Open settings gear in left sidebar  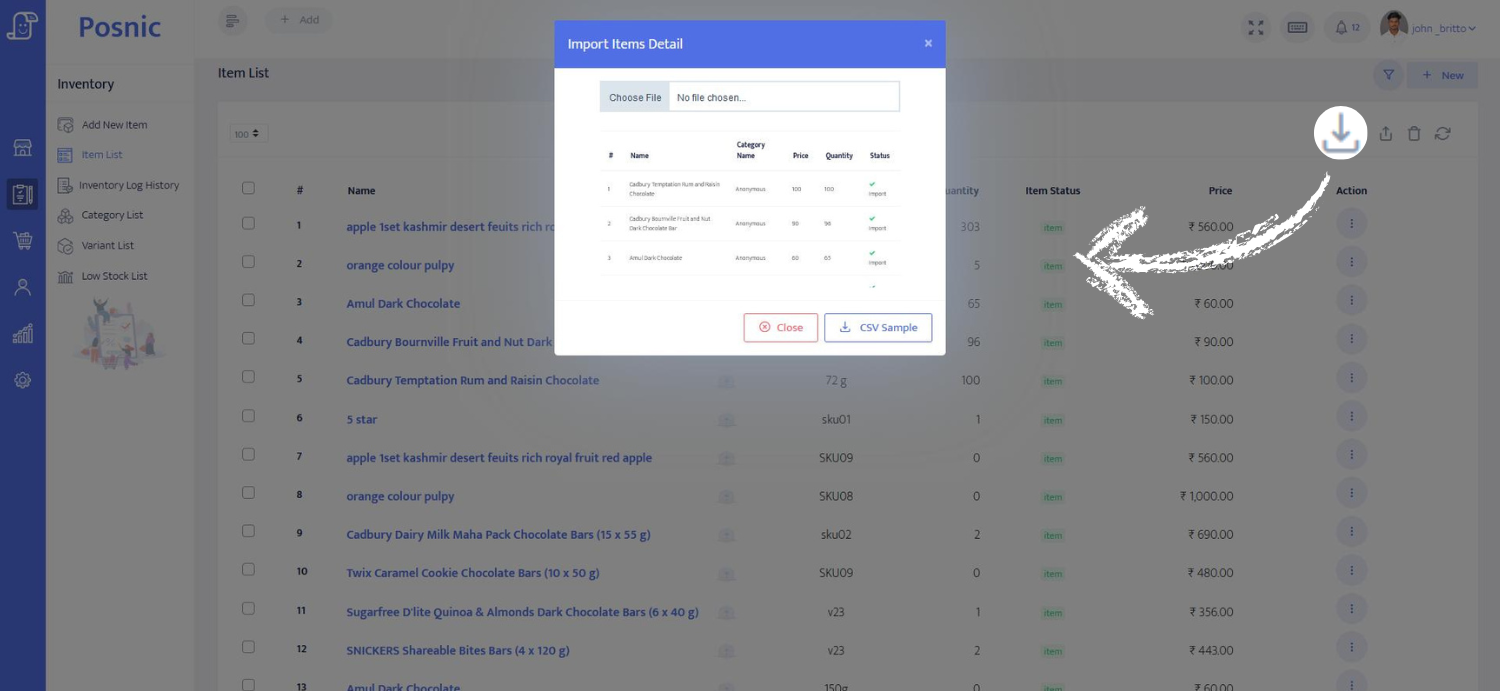pyautogui.click(x=22, y=380)
